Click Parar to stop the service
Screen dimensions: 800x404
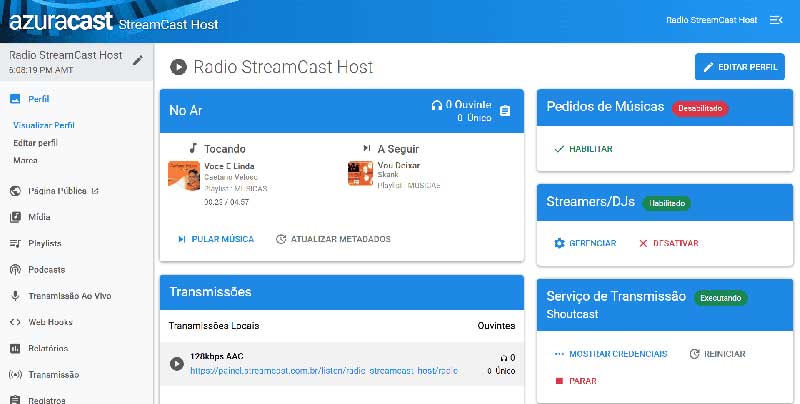click(576, 381)
